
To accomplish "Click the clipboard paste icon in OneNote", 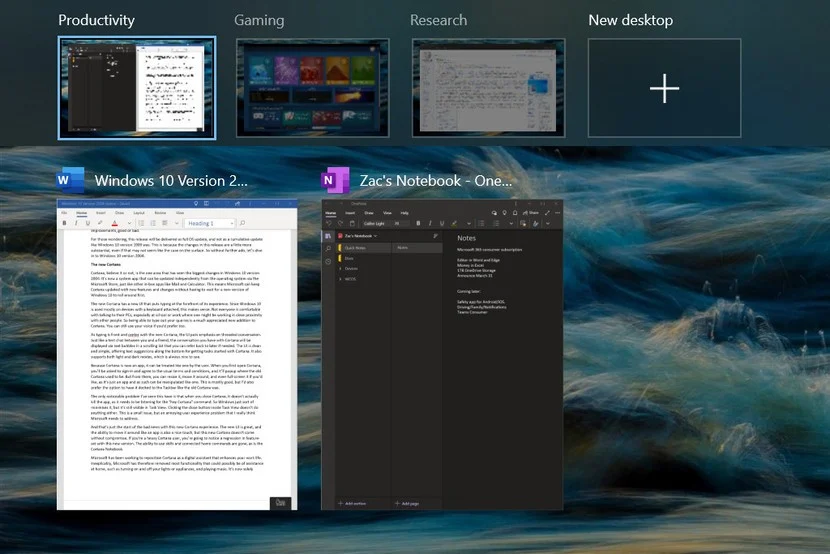I will click(x=352, y=223).
